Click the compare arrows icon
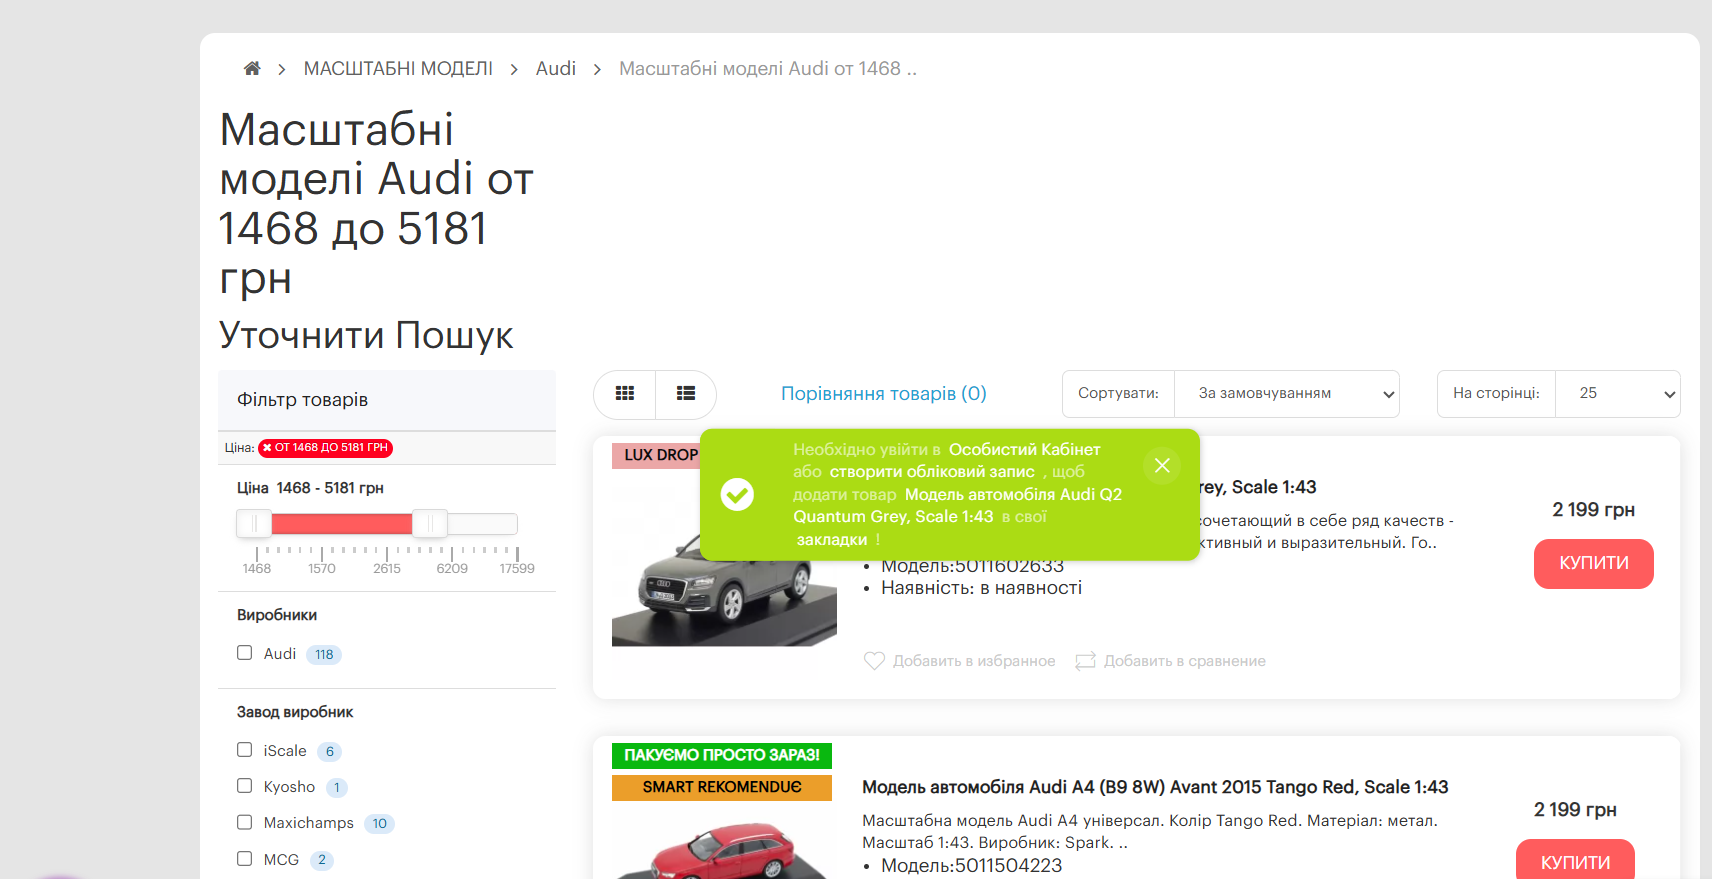The height and width of the screenshot is (879, 1712). click(1085, 661)
